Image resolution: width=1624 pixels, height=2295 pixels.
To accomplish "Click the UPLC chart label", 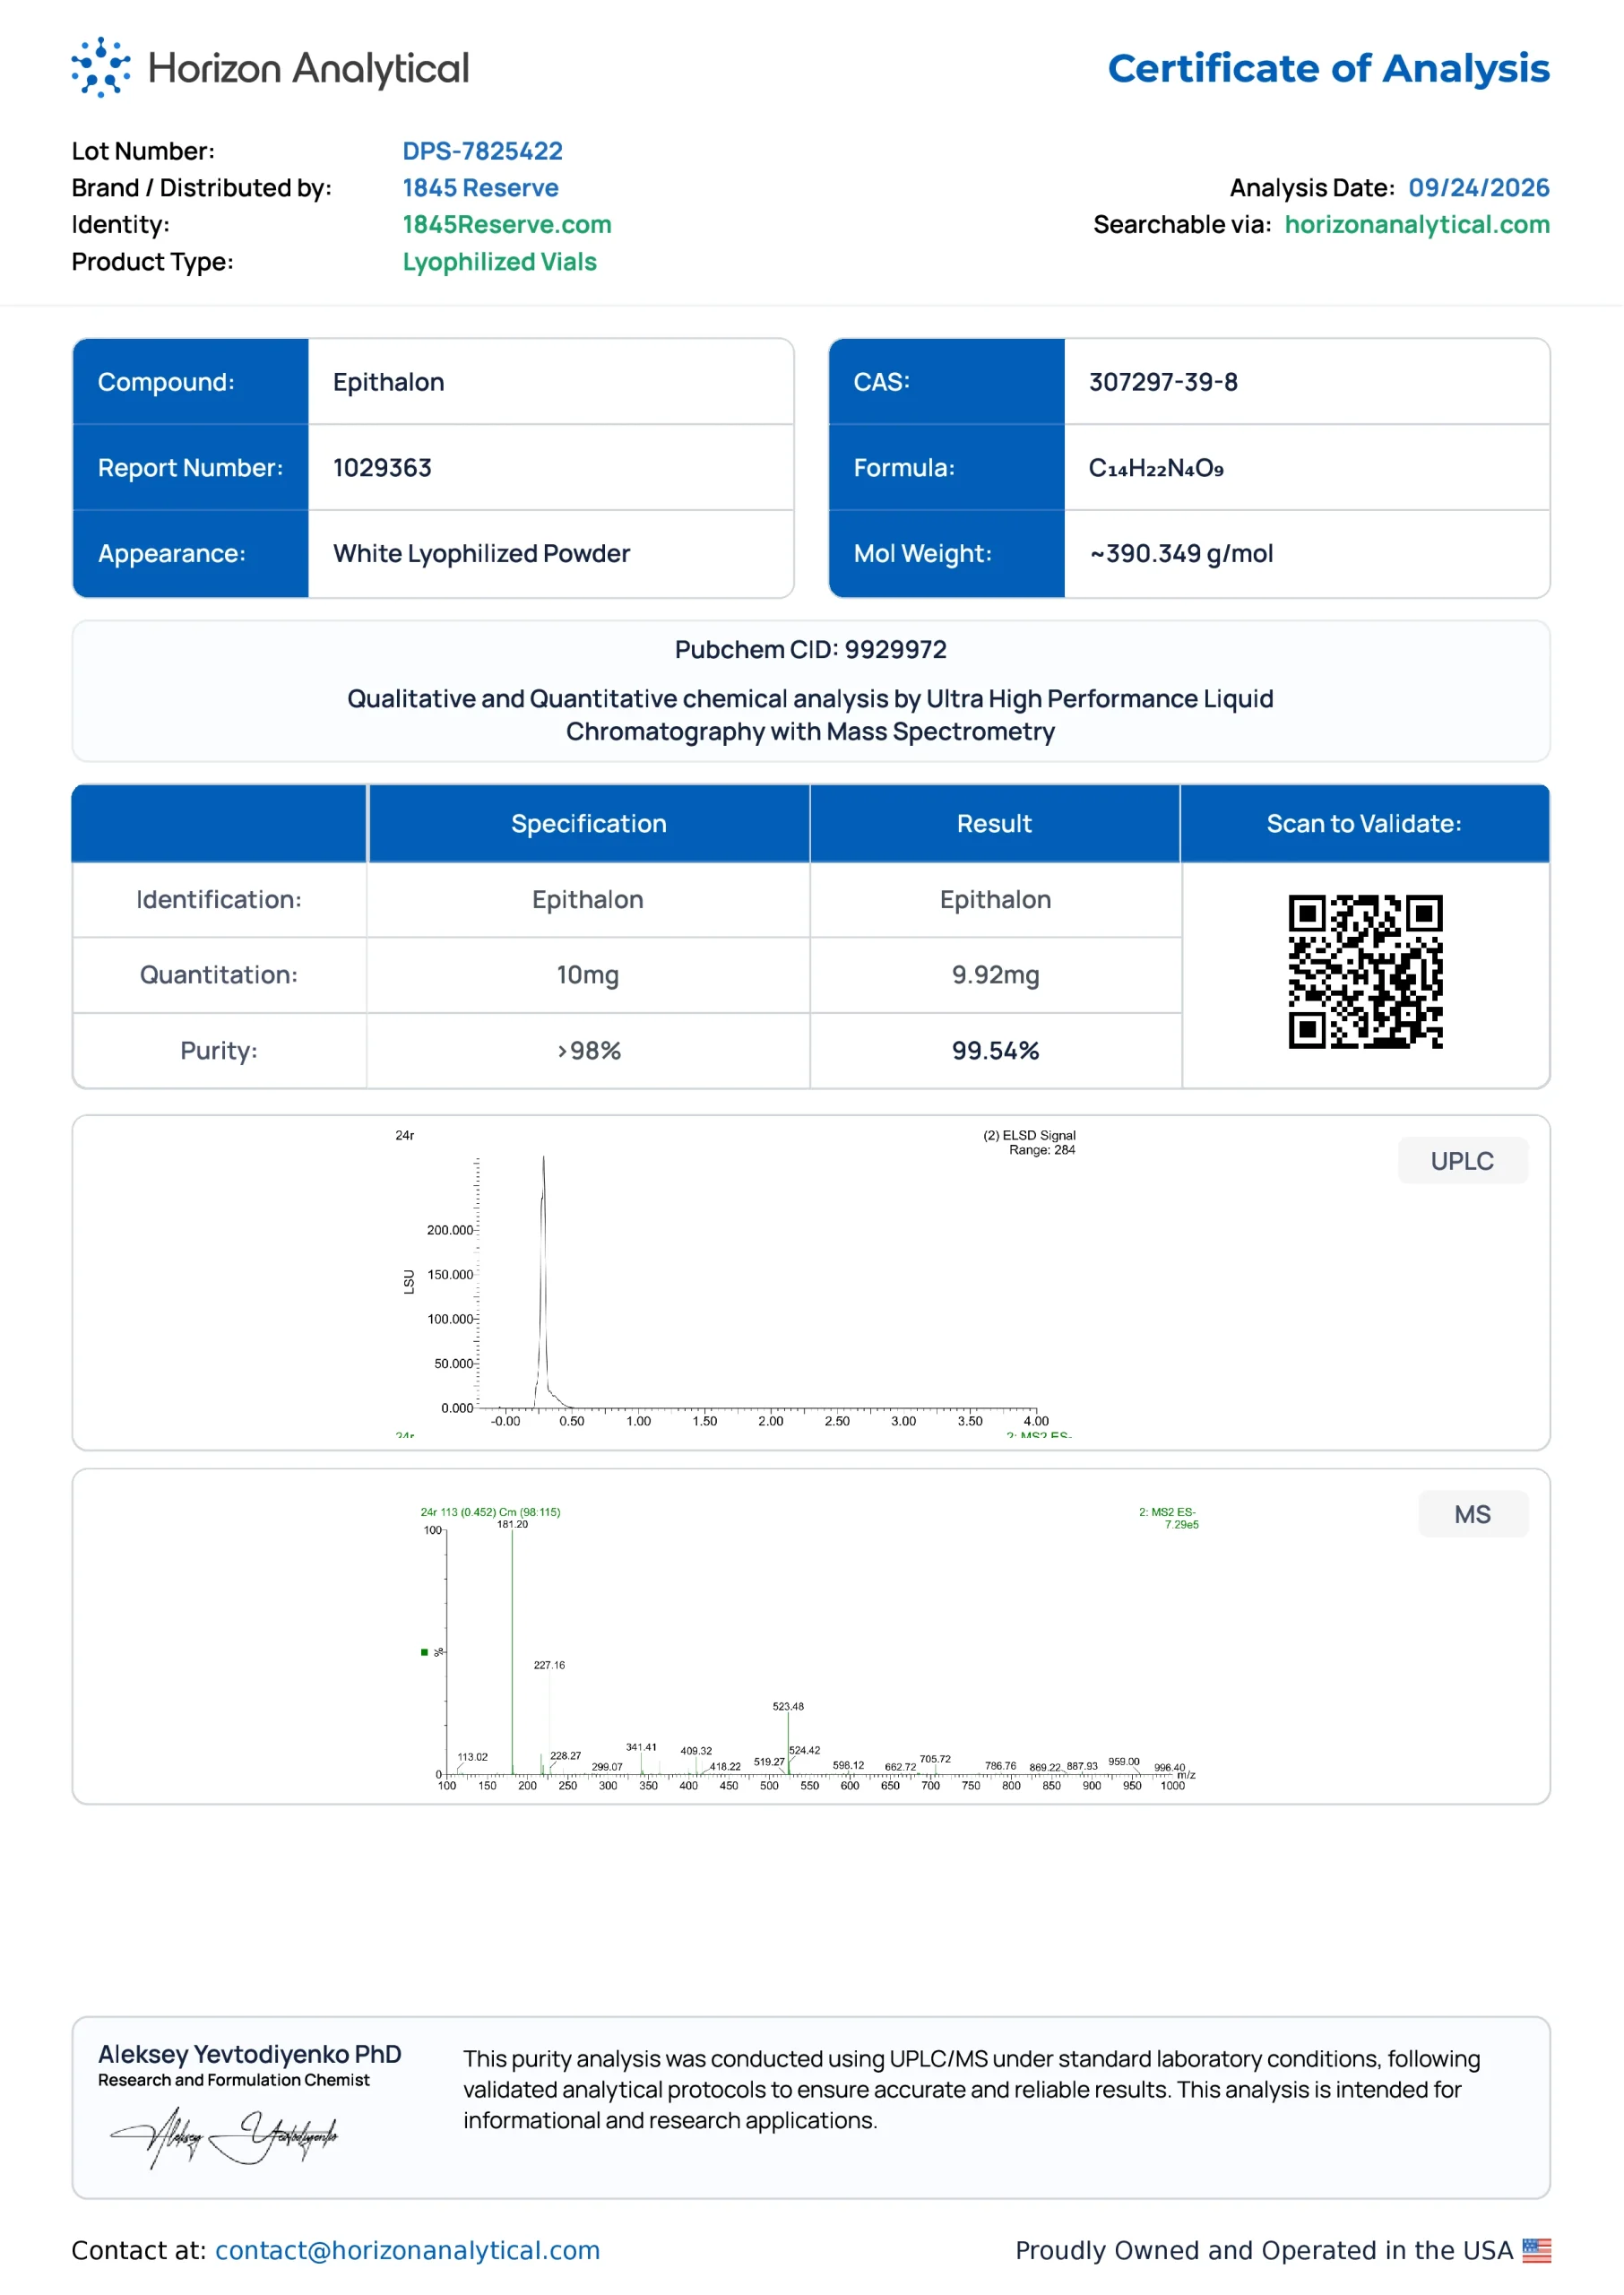I will tap(1462, 1161).
